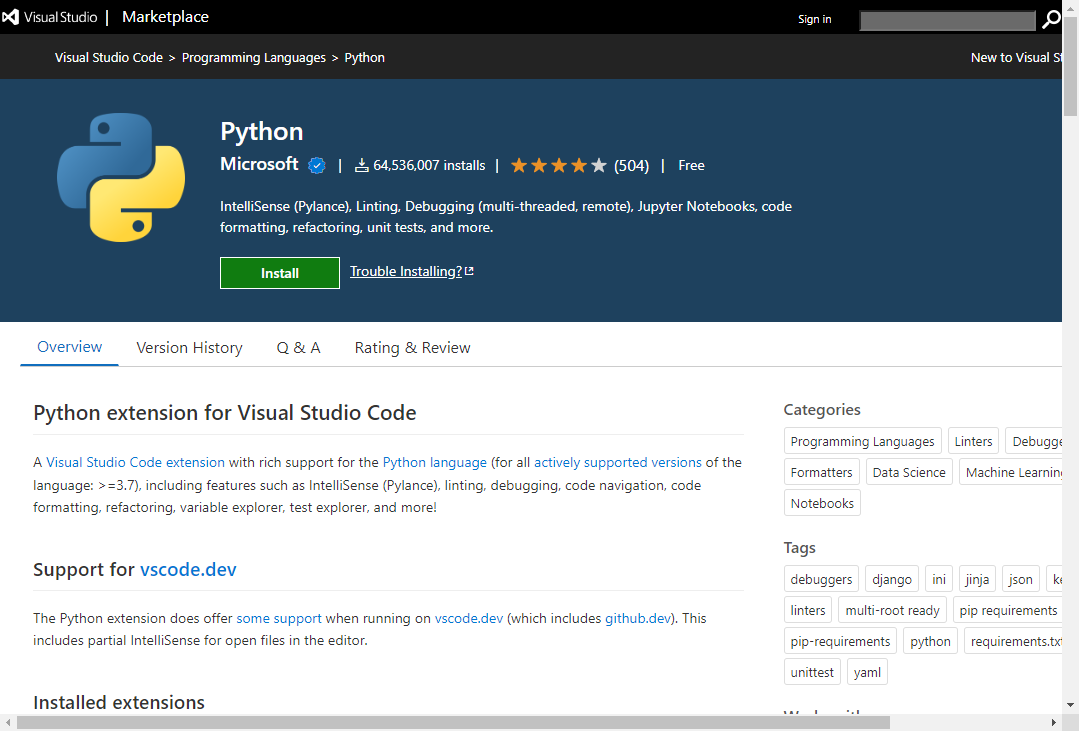Image resolution: width=1079 pixels, height=731 pixels.
Task: Switch to the Overview tab
Action: (70, 347)
